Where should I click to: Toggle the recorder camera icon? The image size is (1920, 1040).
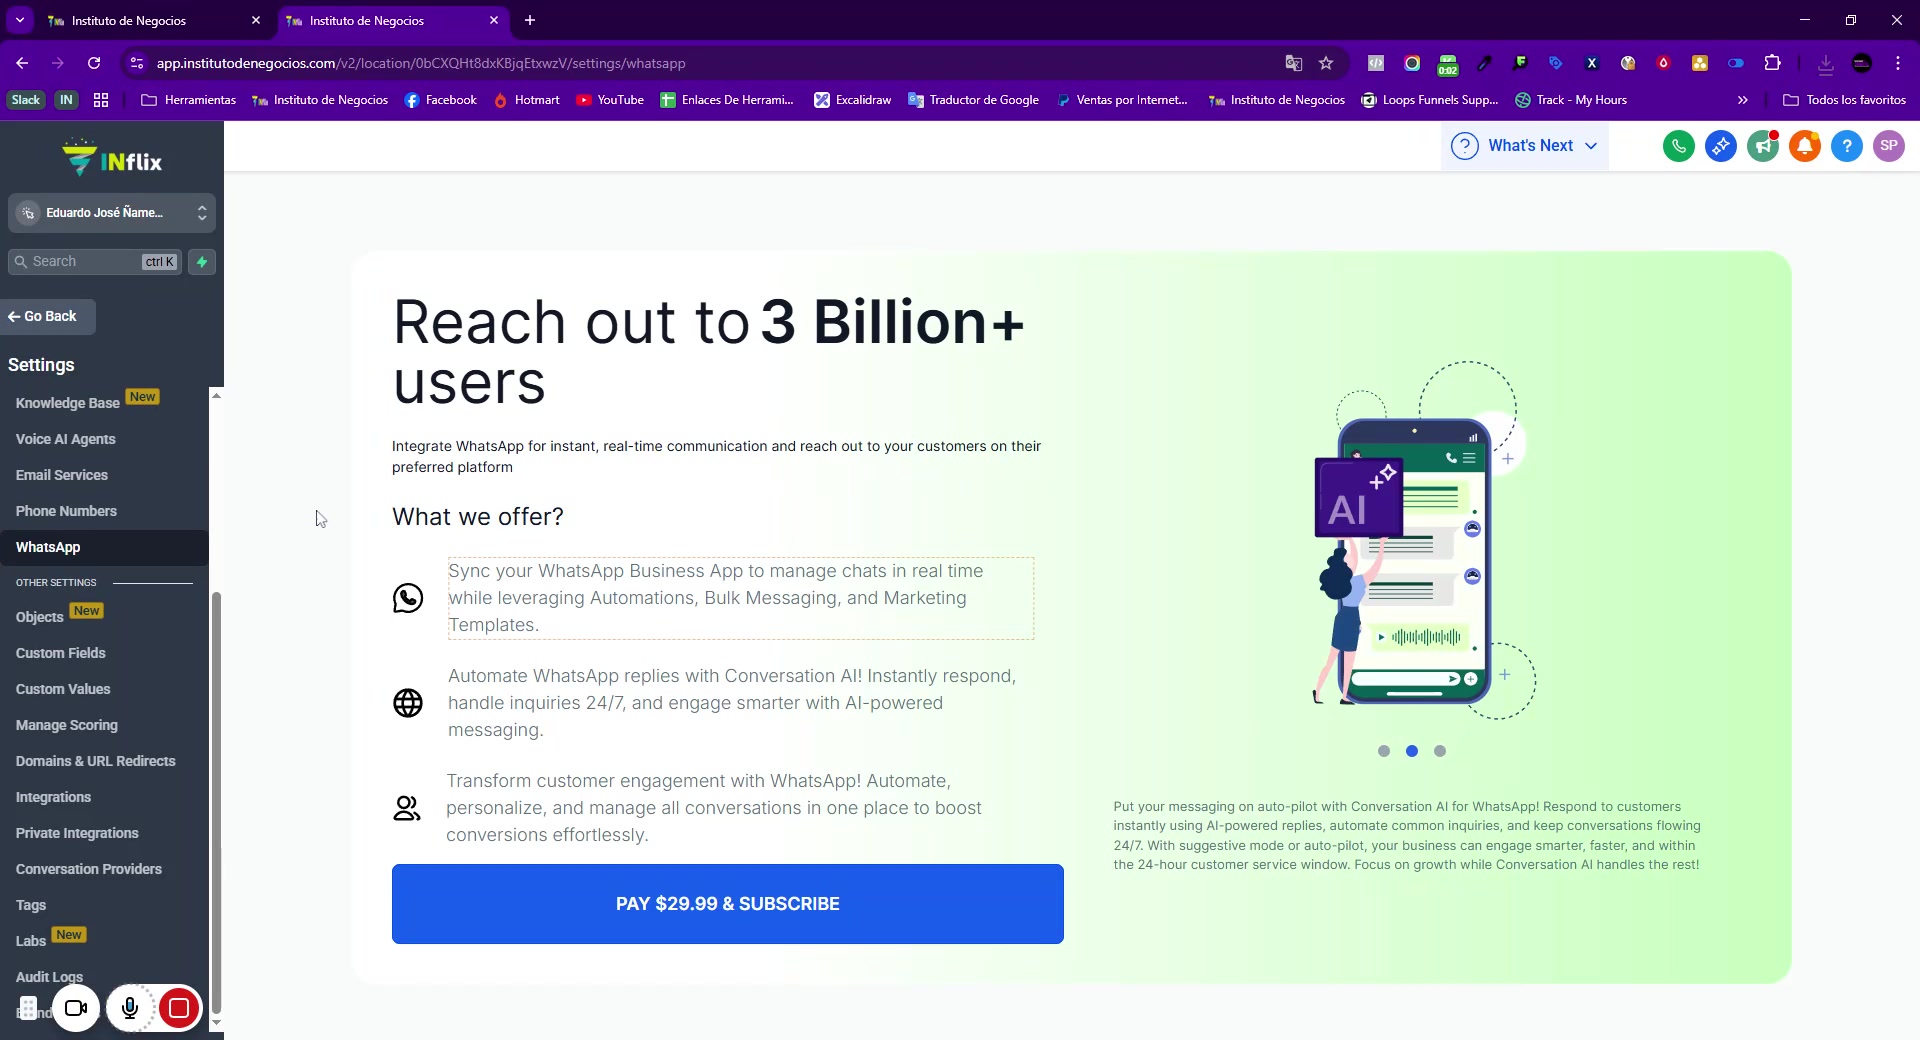click(76, 1008)
